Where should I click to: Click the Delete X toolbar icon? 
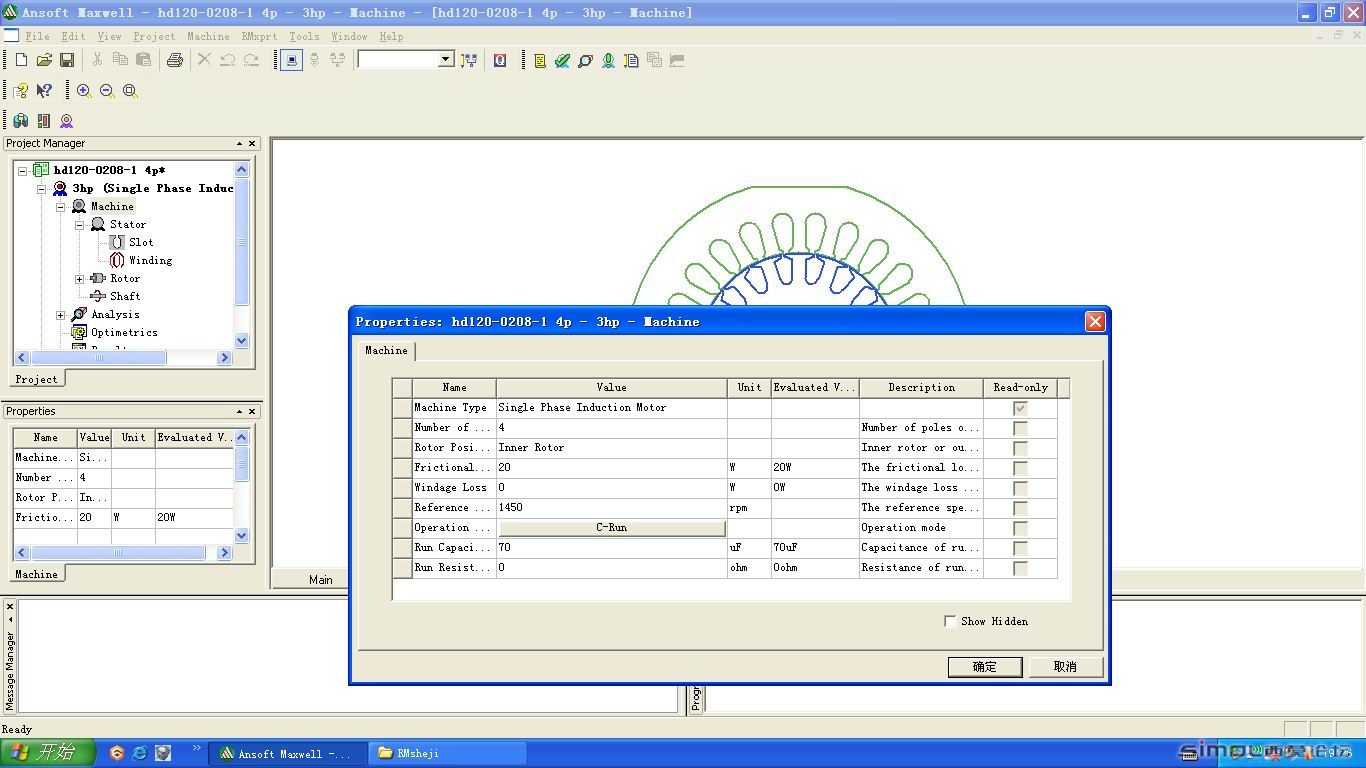pyautogui.click(x=204, y=60)
